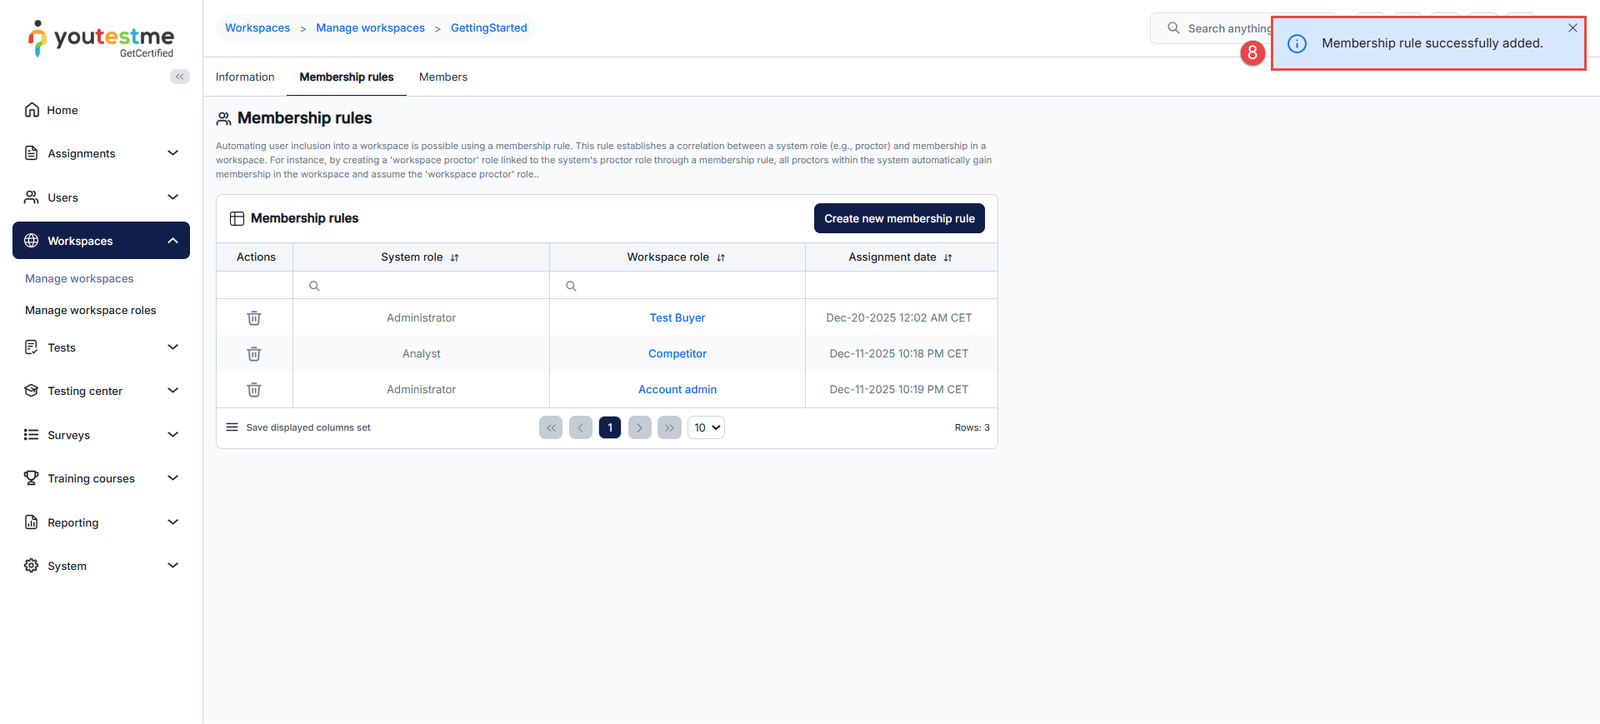Switch to the Members tab
Viewport: 1600px width, 724px height.
(x=443, y=77)
